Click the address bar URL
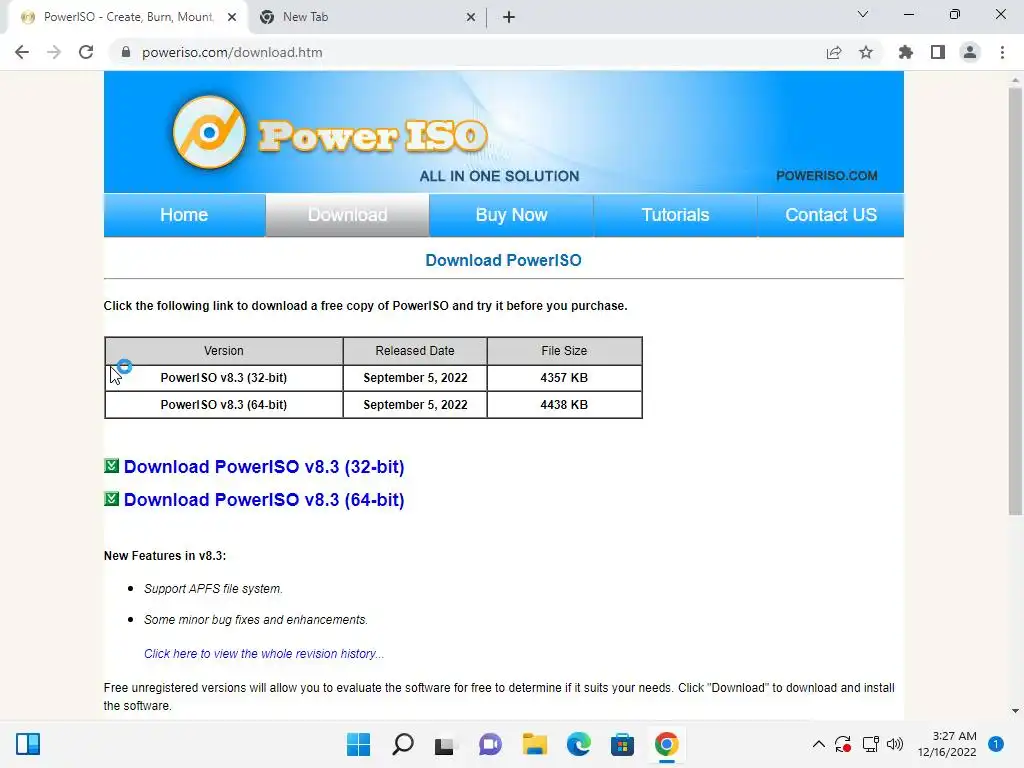Viewport: 1024px width, 768px height. (232, 52)
